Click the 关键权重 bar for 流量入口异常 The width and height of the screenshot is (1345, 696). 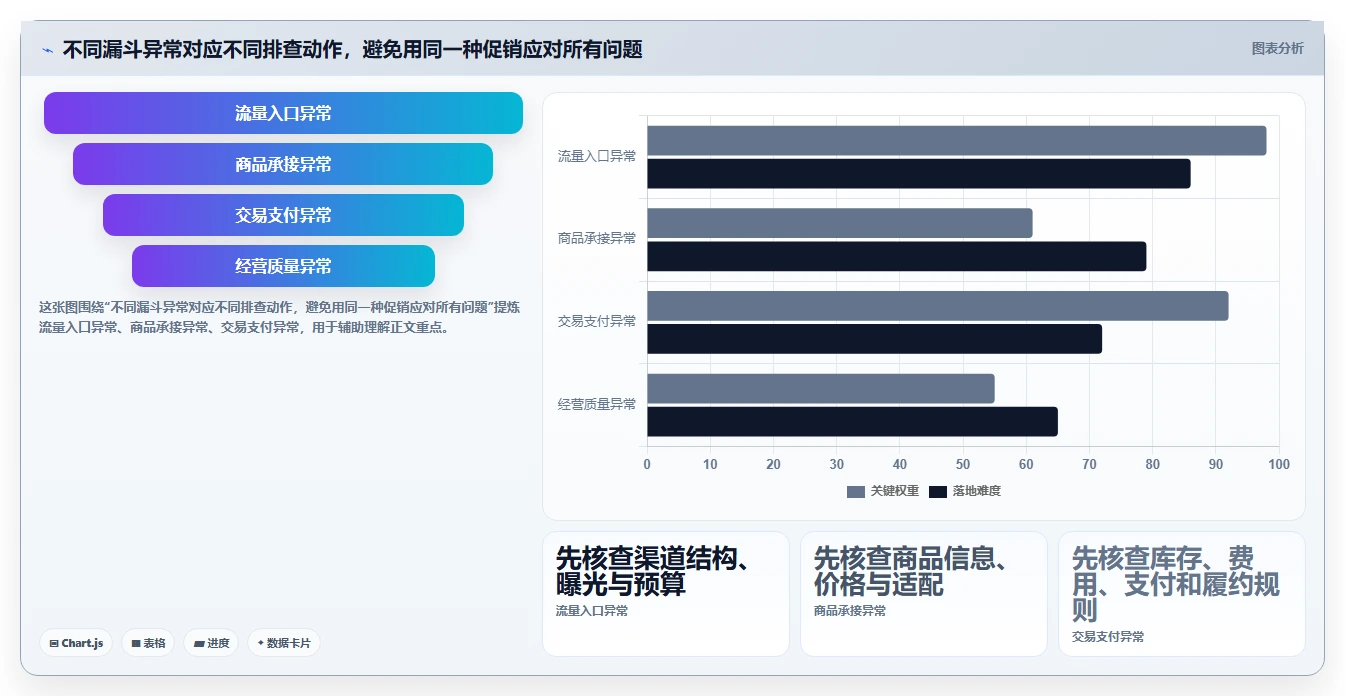pos(956,141)
